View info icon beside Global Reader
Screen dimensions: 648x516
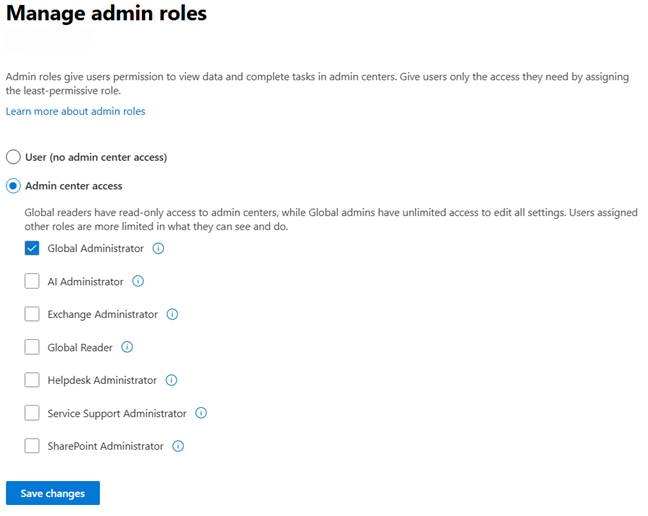(127, 347)
